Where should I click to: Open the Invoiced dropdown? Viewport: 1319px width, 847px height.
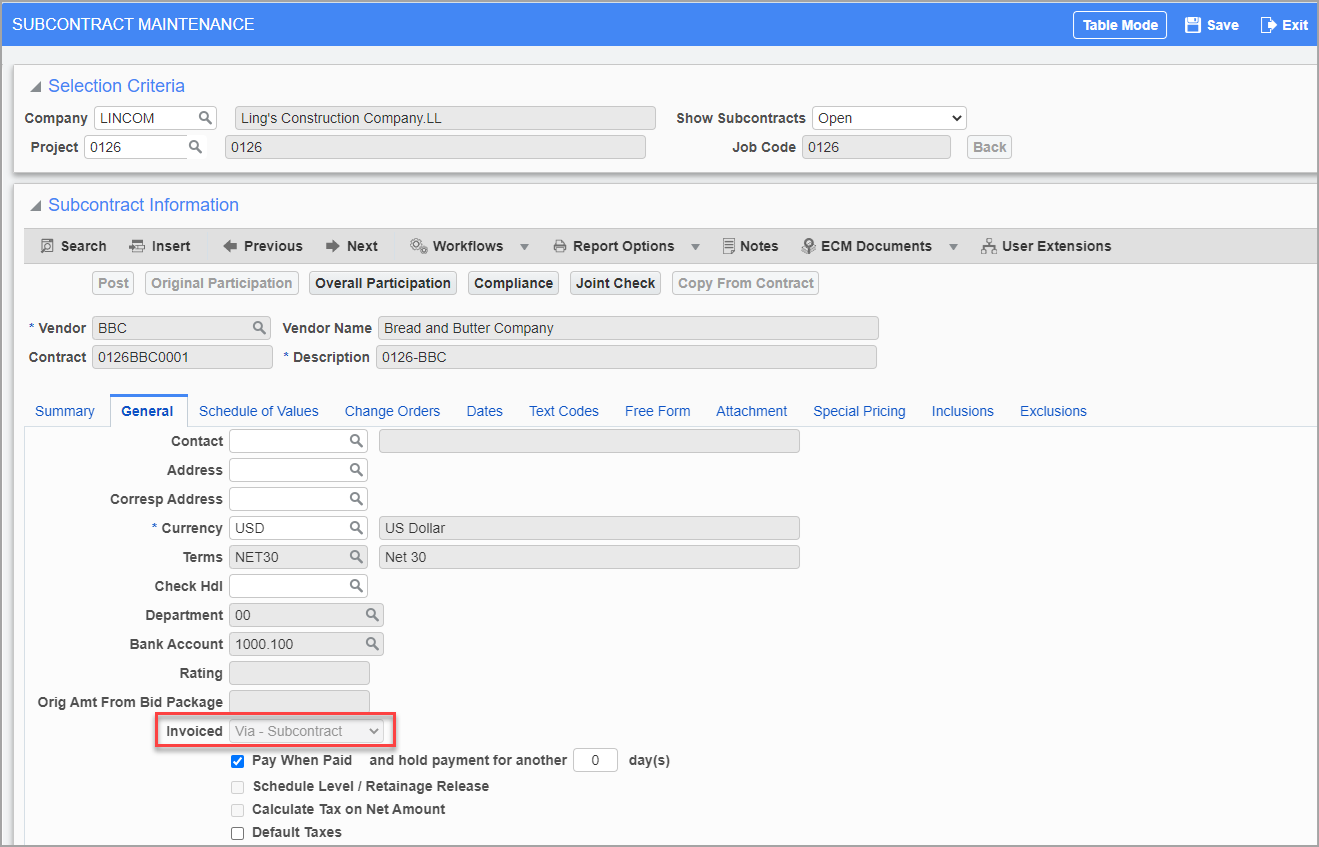pyautogui.click(x=306, y=731)
